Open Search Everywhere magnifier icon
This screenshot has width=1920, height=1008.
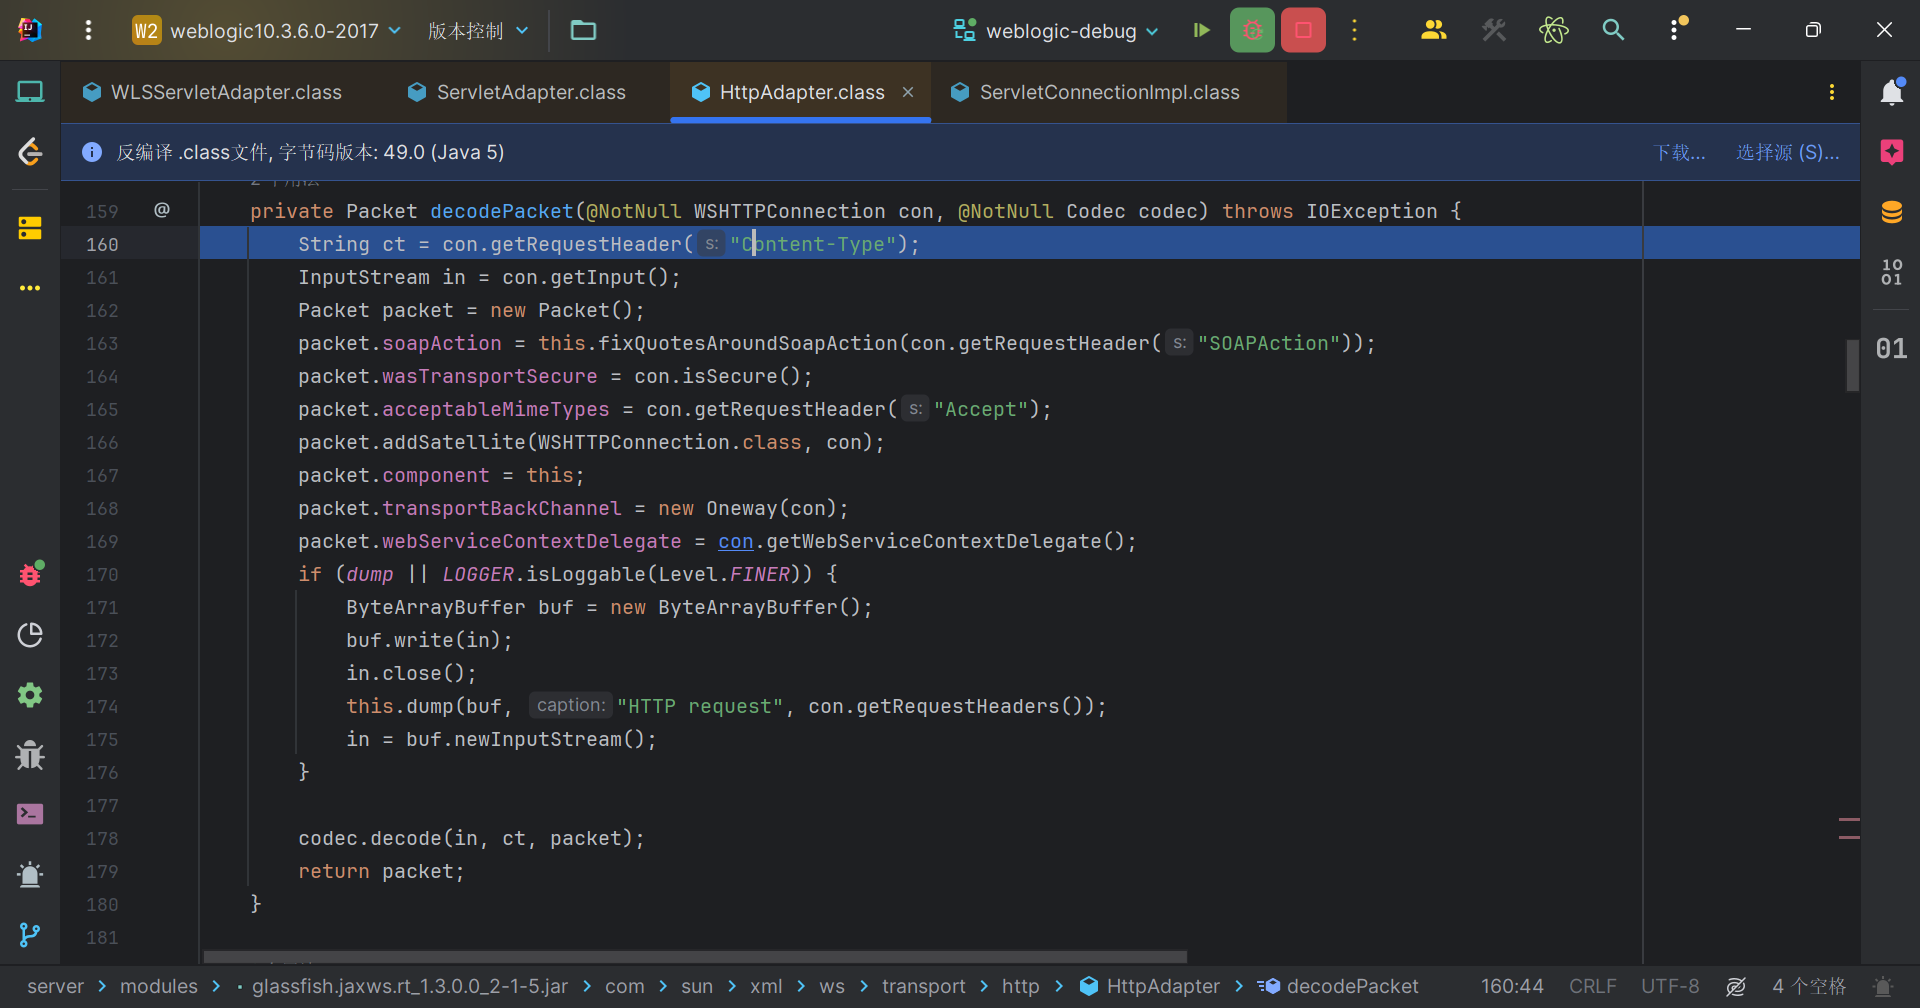[x=1613, y=30]
